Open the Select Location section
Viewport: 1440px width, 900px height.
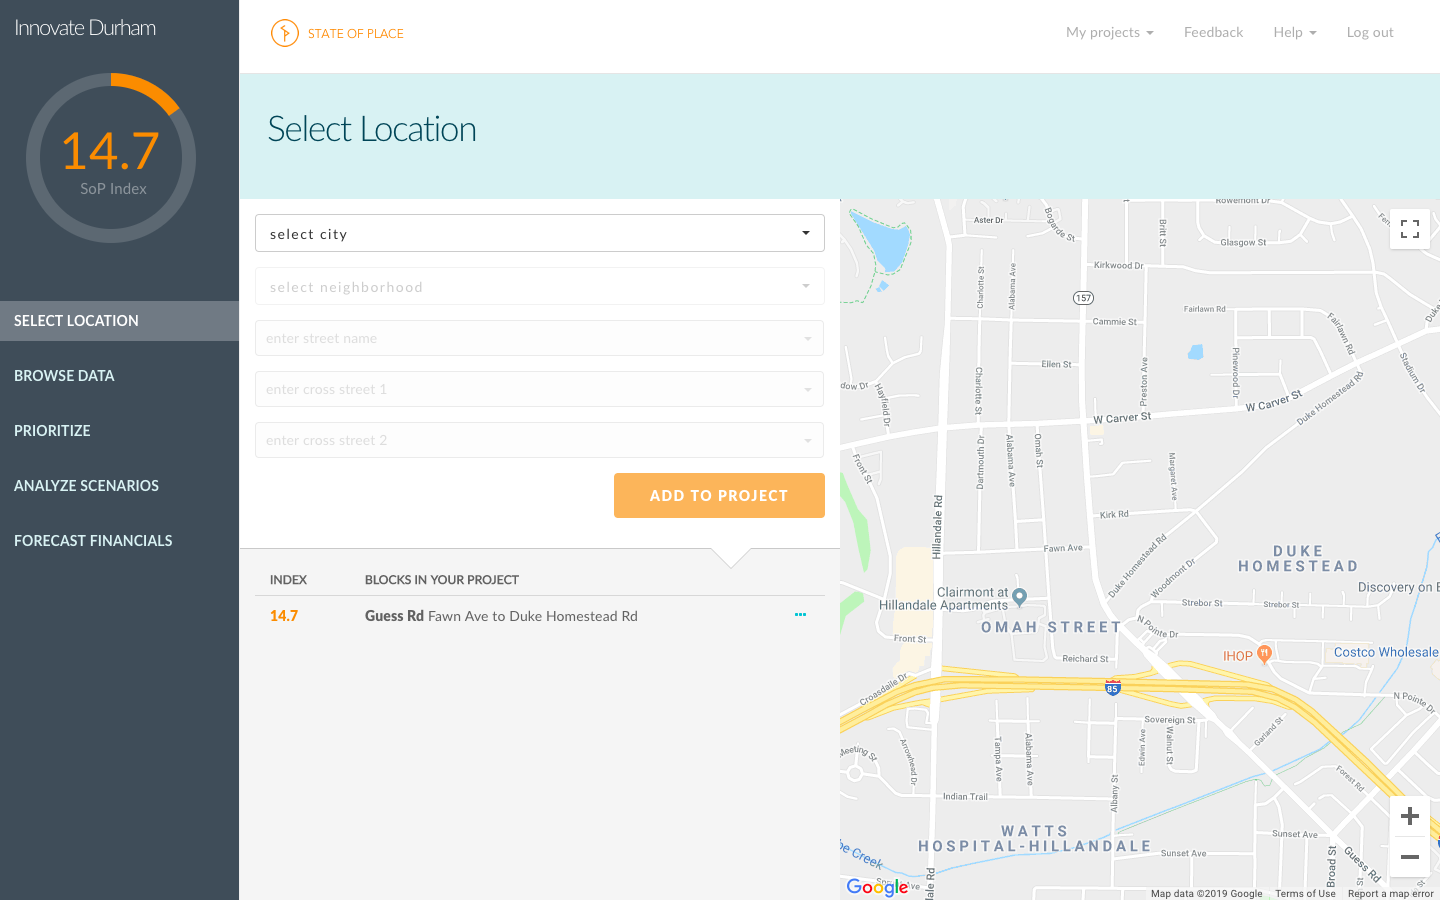[120, 321]
